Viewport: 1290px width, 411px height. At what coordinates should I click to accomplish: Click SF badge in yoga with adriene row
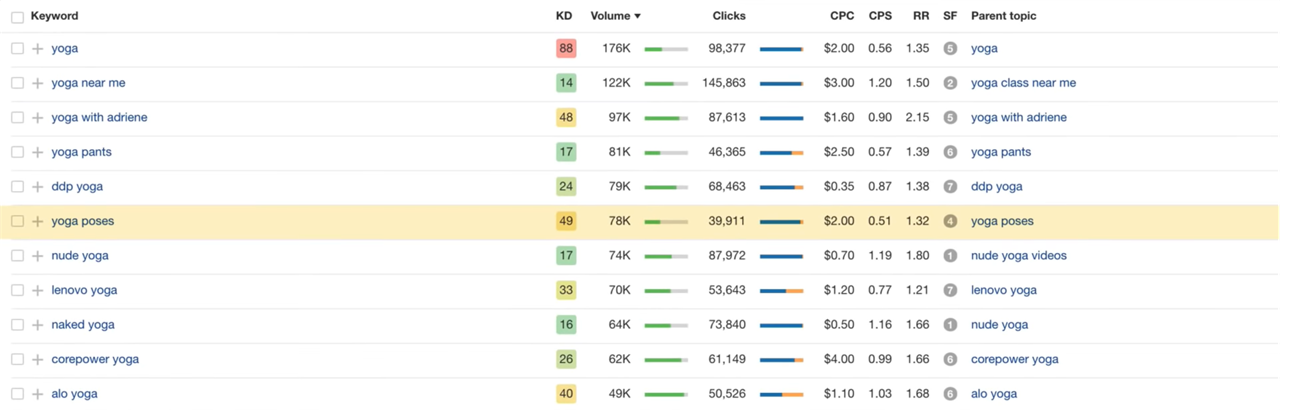(x=950, y=117)
